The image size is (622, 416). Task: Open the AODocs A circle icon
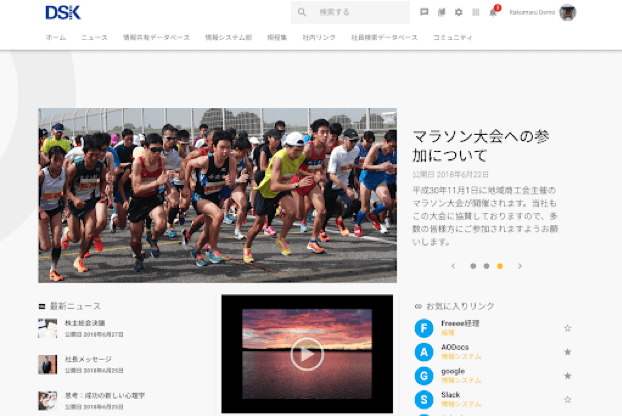[424, 352]
